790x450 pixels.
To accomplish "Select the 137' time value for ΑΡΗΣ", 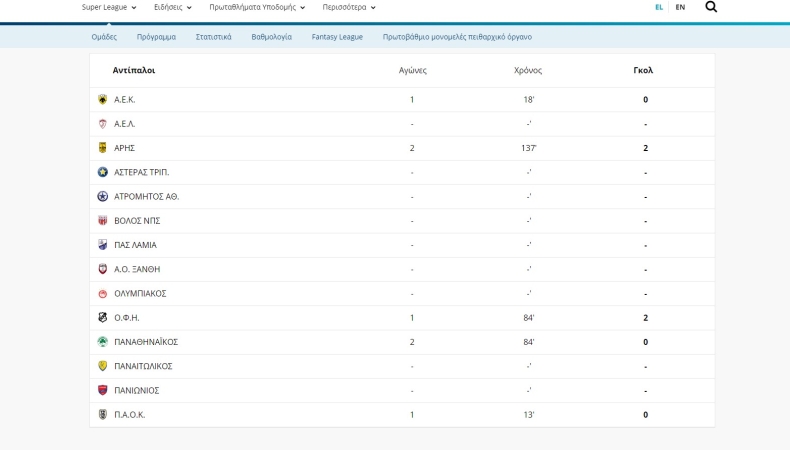I will (529, 148).
